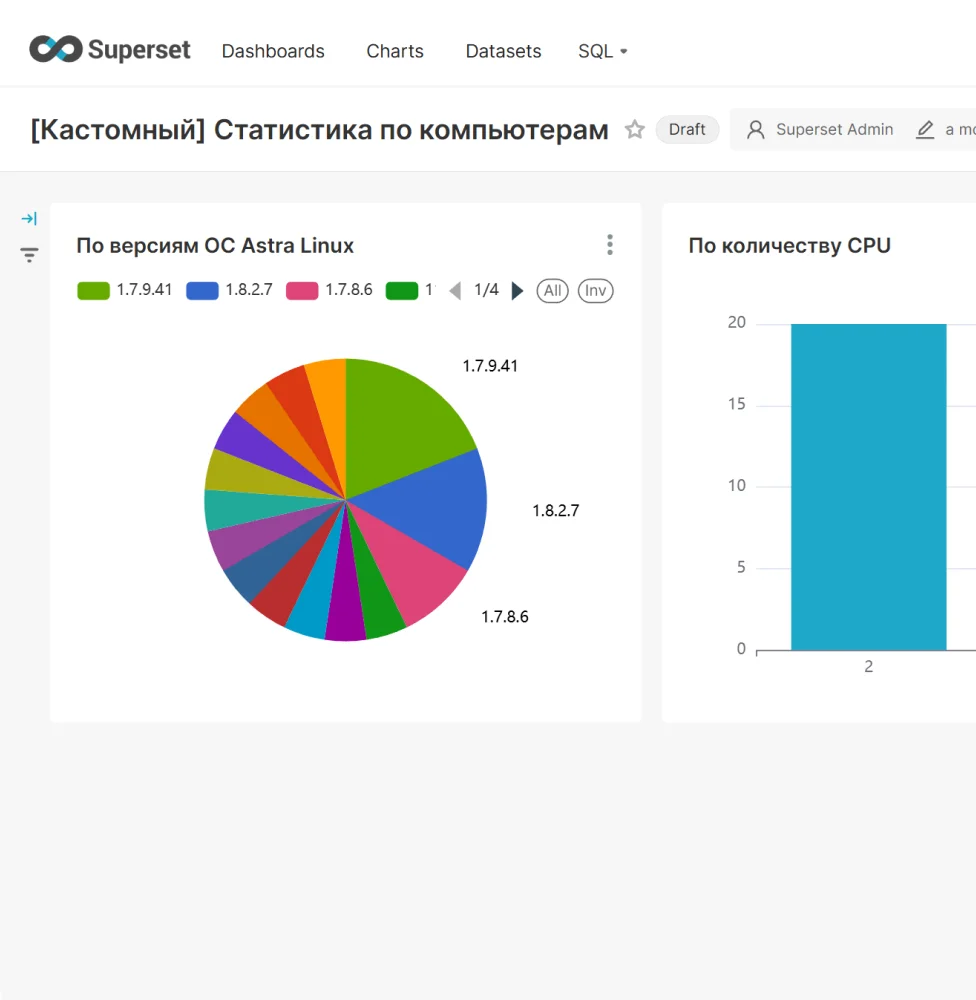Invert legend selection with Inv
The image size is (976, 1000).
pos(595,291)
